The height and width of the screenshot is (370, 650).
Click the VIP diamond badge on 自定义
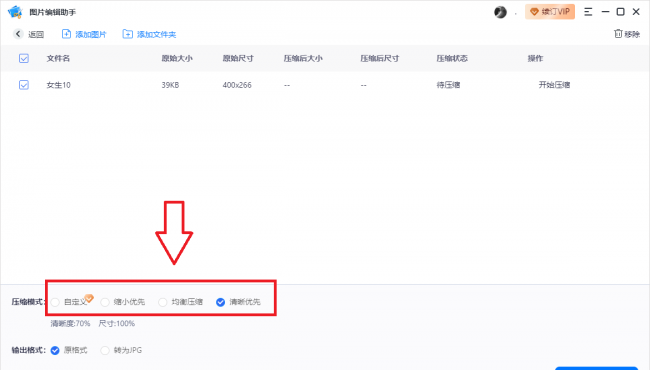89,297
